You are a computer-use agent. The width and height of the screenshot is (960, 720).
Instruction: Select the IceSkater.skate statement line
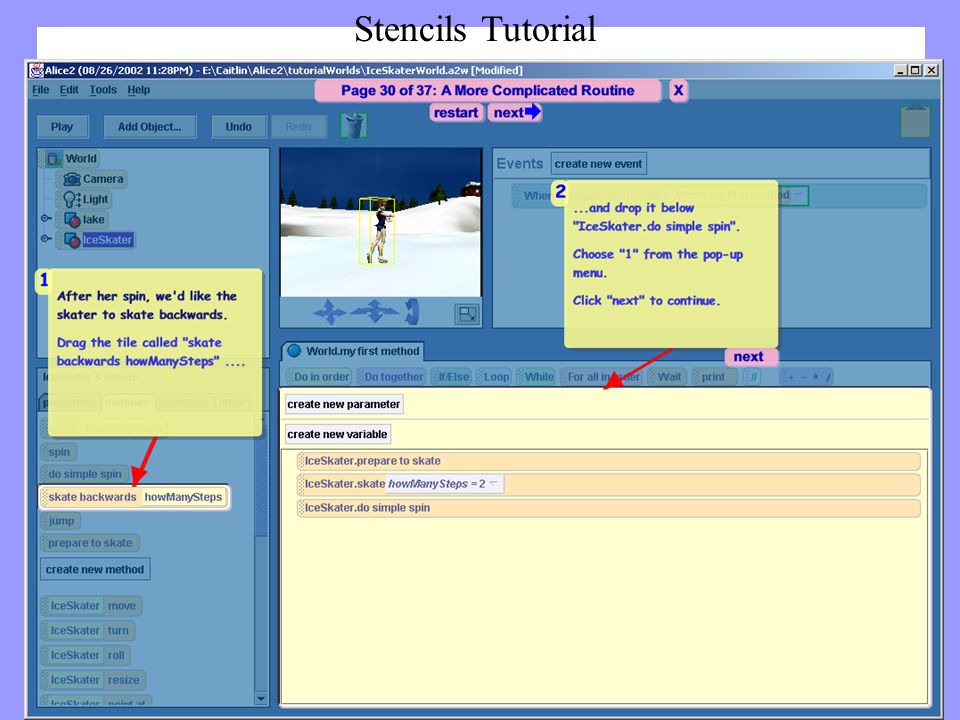pyautogui.click(x=608, y=484)
